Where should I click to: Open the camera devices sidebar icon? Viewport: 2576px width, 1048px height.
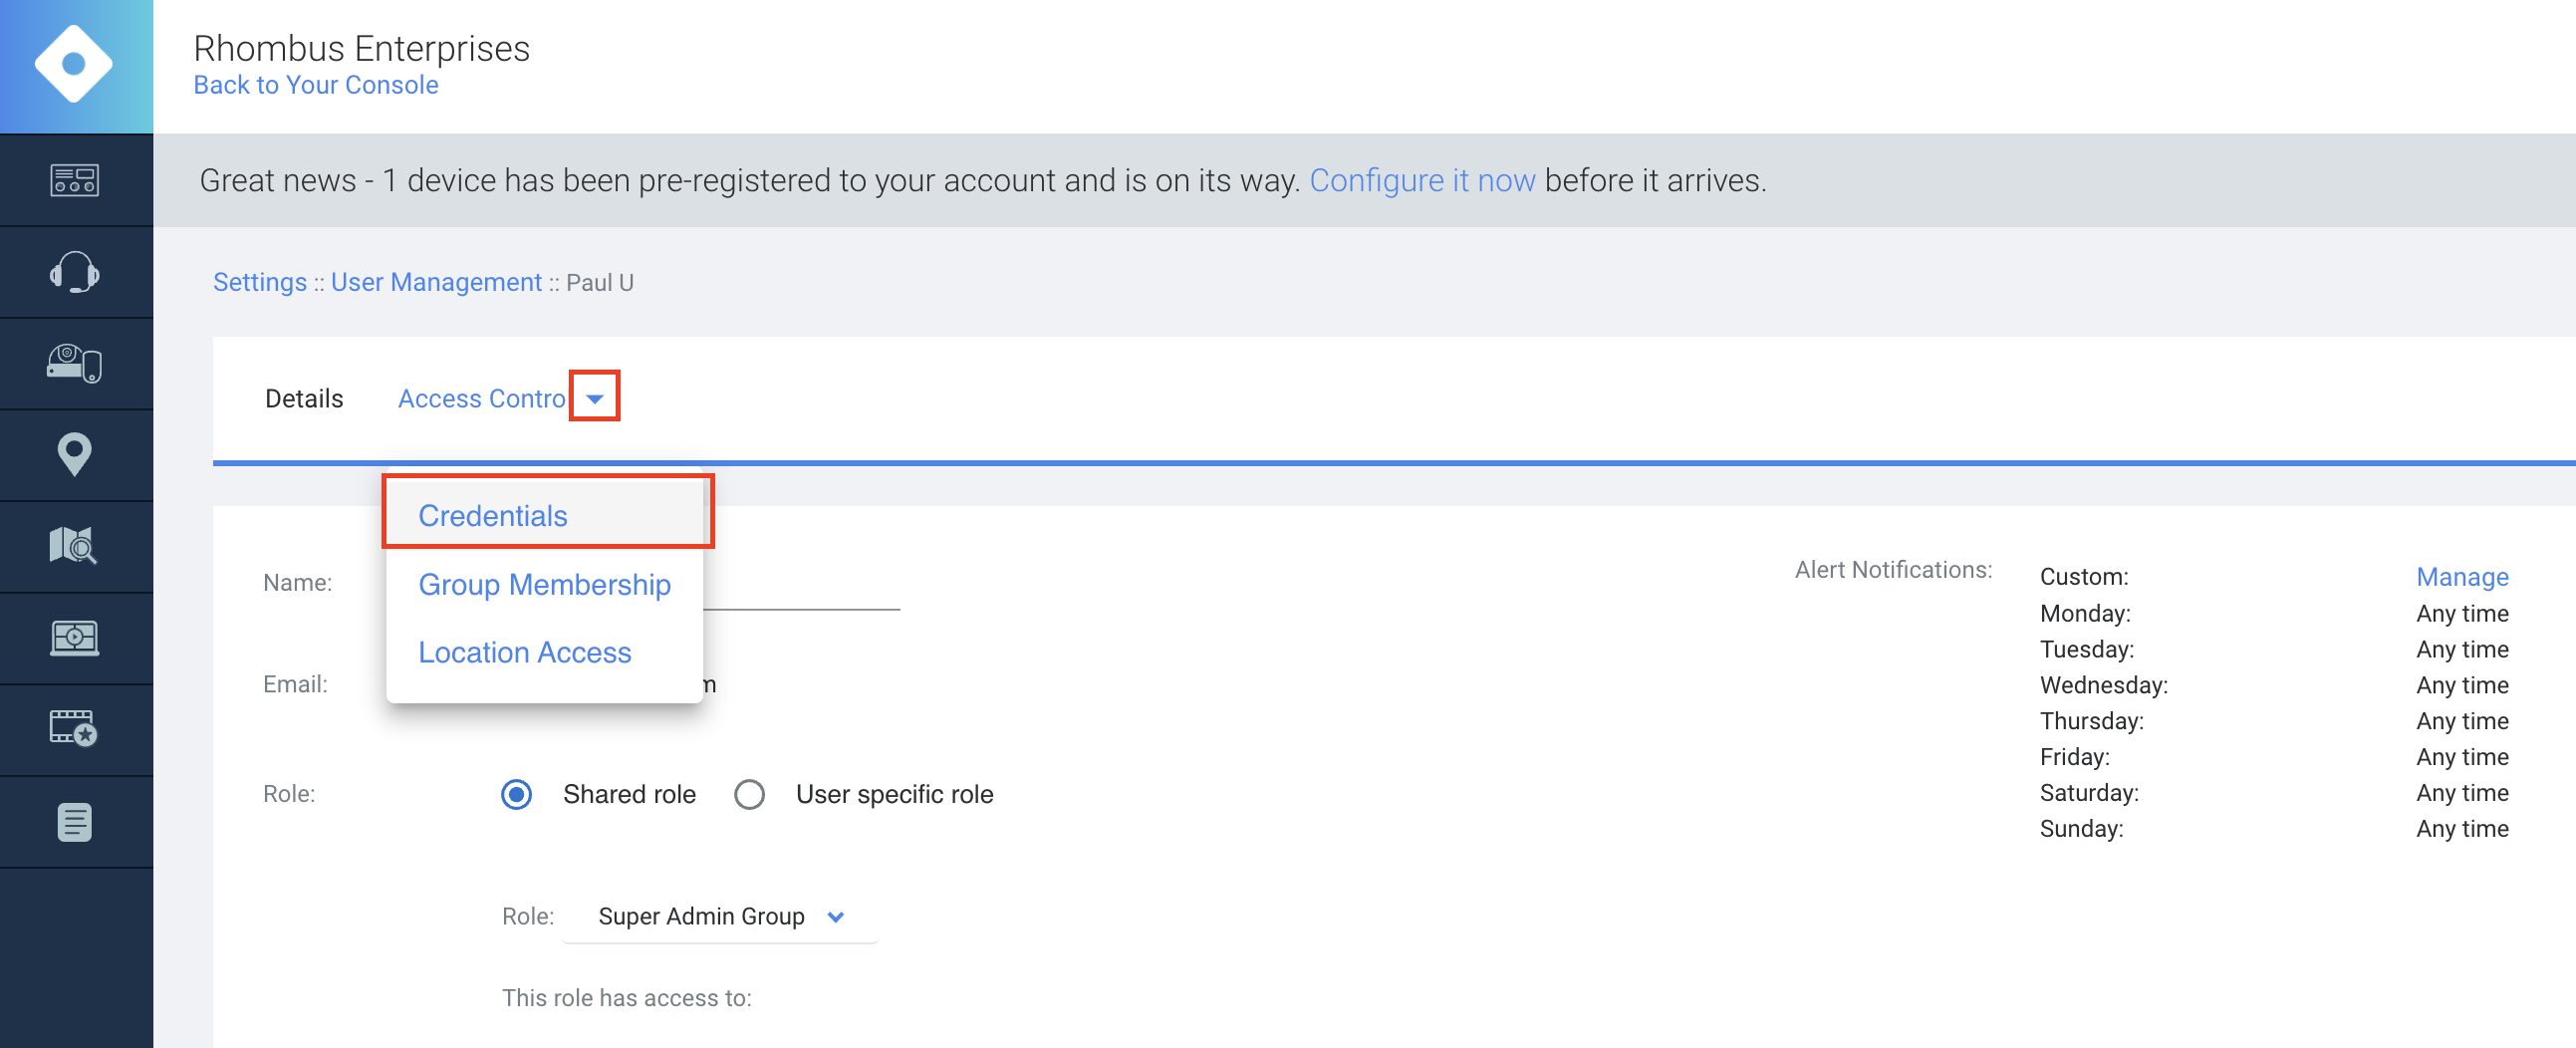75,363
